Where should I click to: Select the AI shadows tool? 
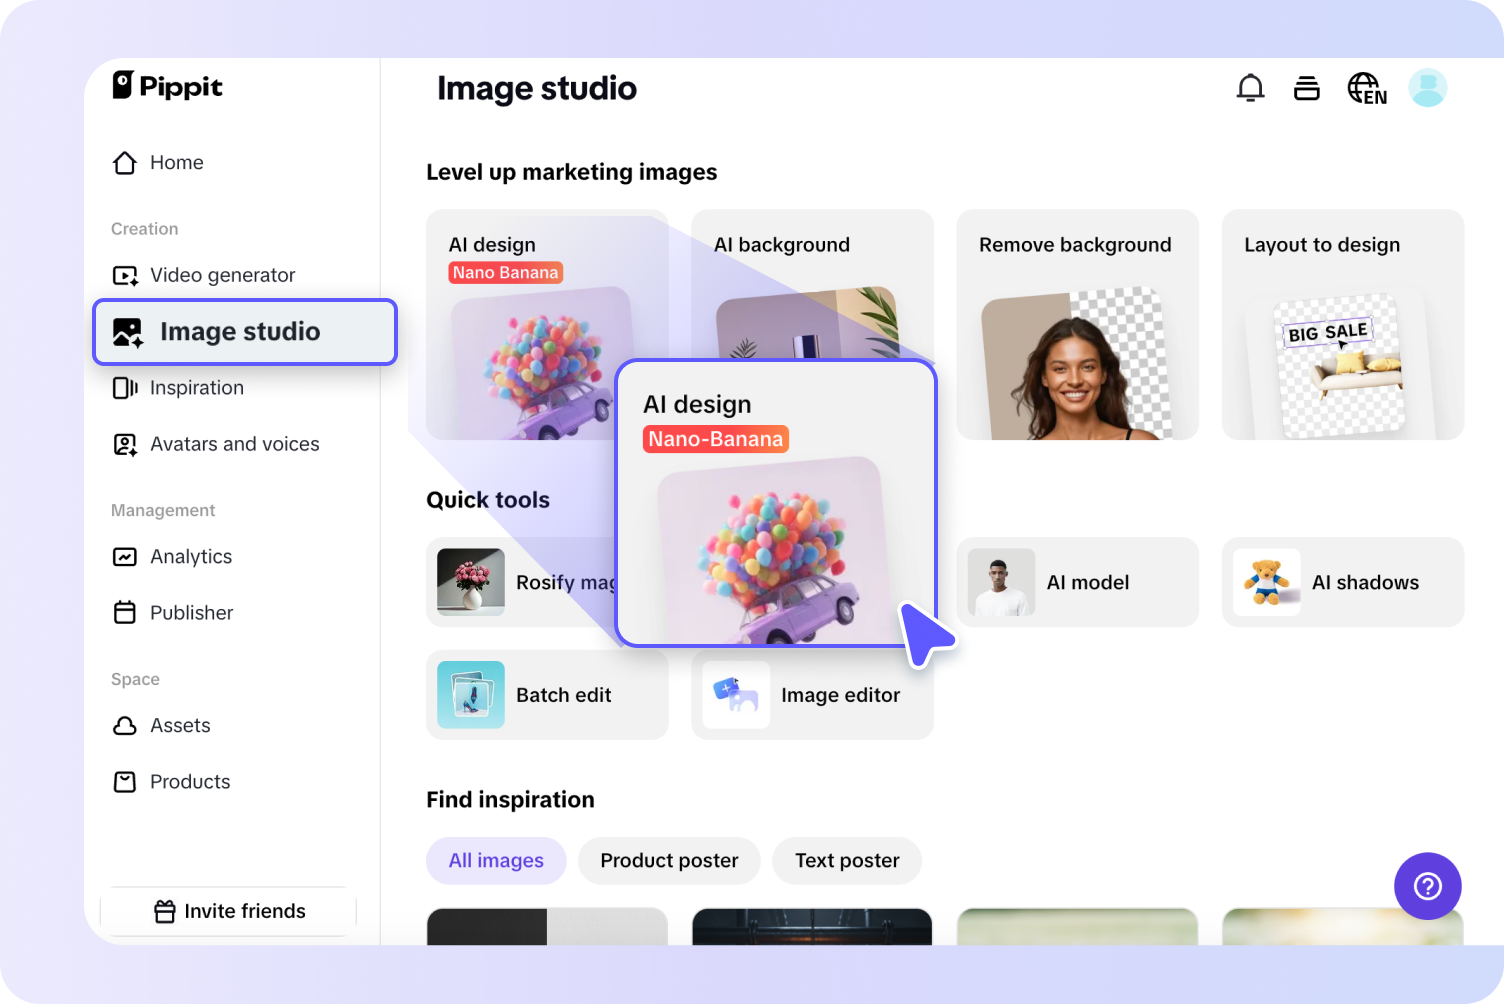[x=1342, y=582]
